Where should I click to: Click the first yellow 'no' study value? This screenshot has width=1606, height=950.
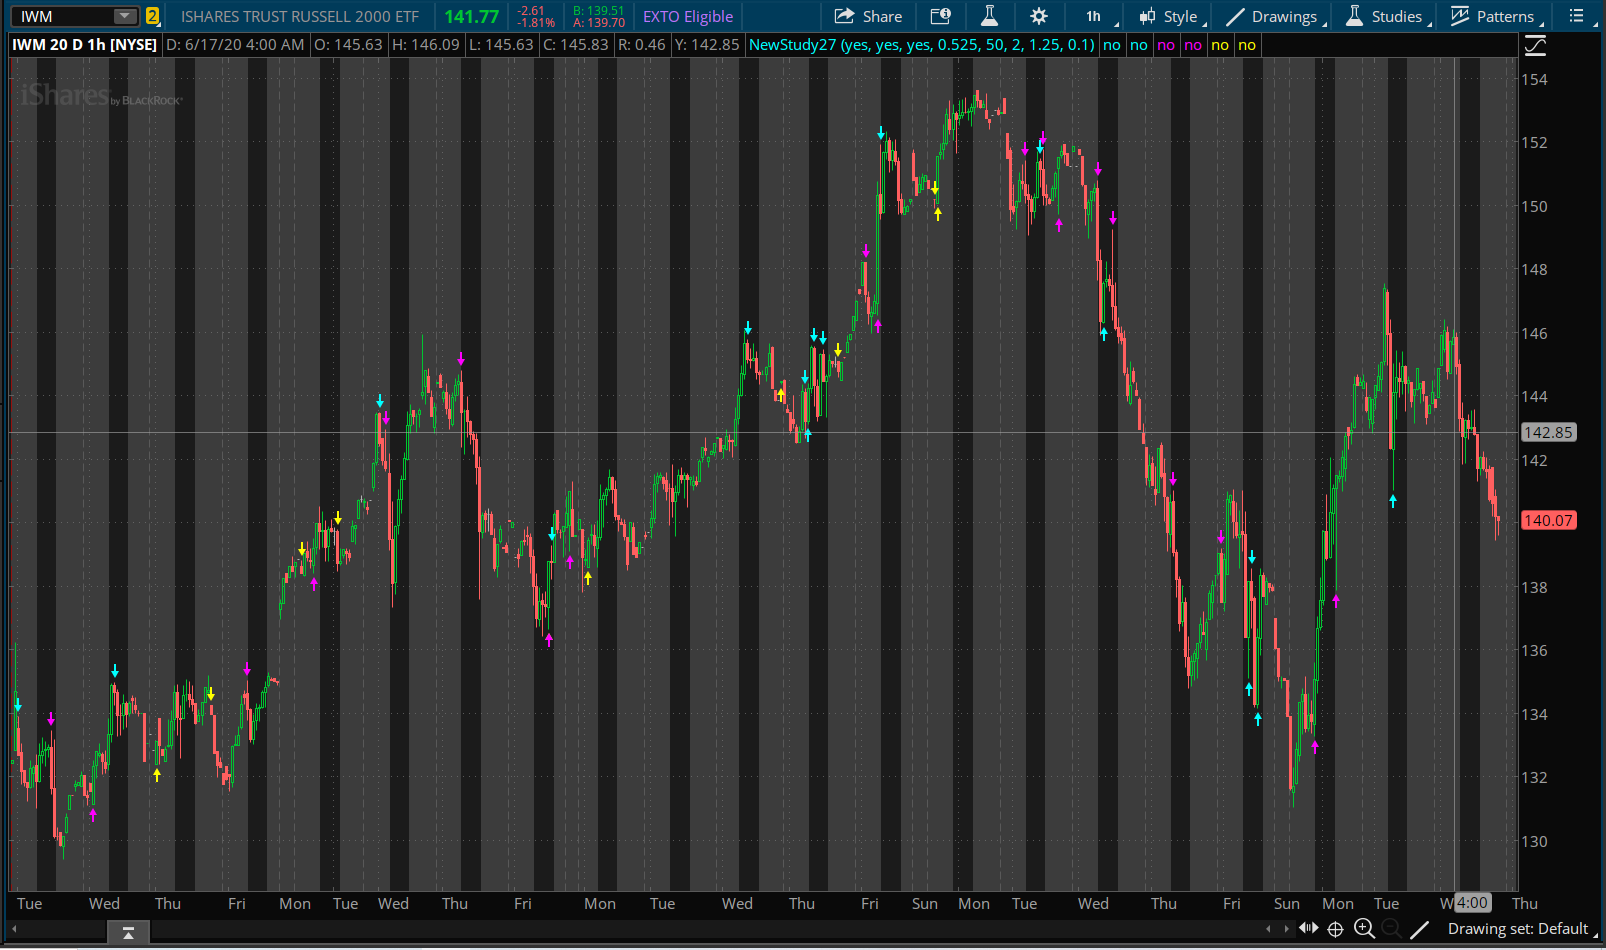pos(1219,45)
